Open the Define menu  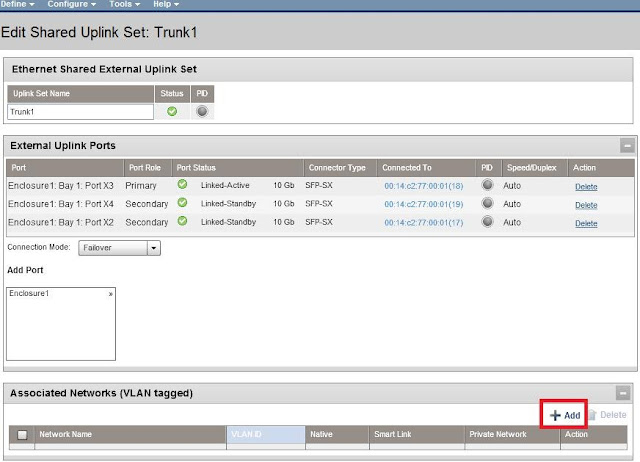point(17,4)
